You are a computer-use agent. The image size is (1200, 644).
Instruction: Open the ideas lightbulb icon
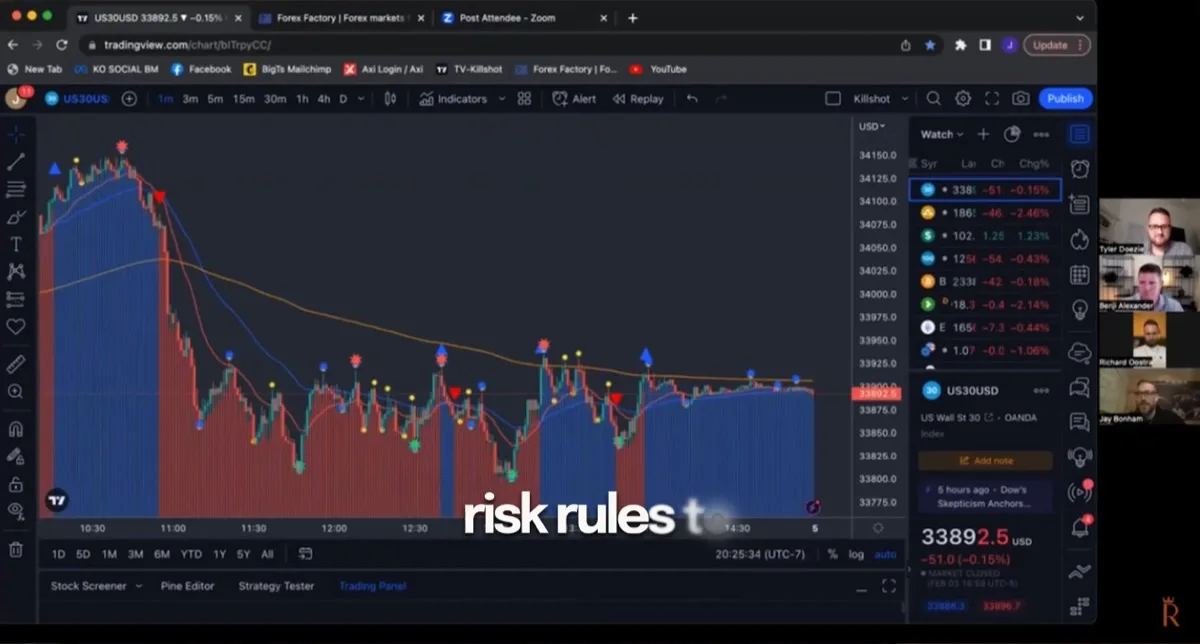[1080, 311]
